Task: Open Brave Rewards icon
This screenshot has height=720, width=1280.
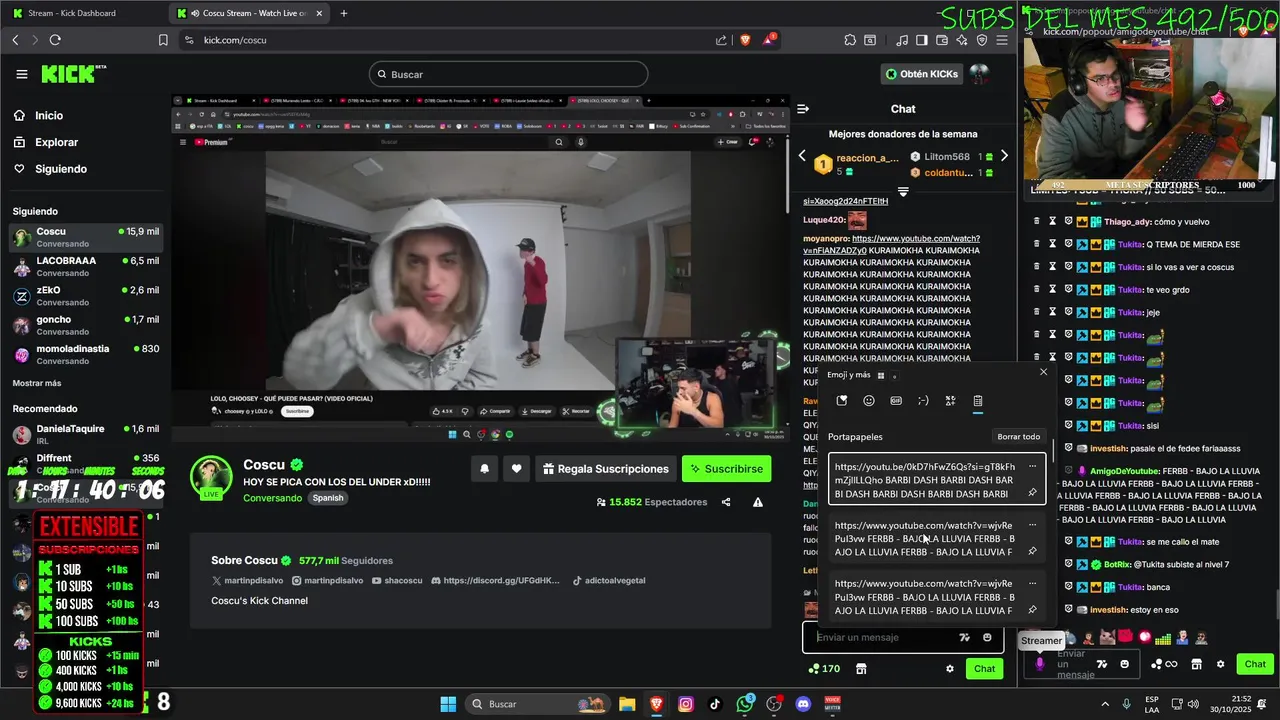Action: tap(769, 40)
